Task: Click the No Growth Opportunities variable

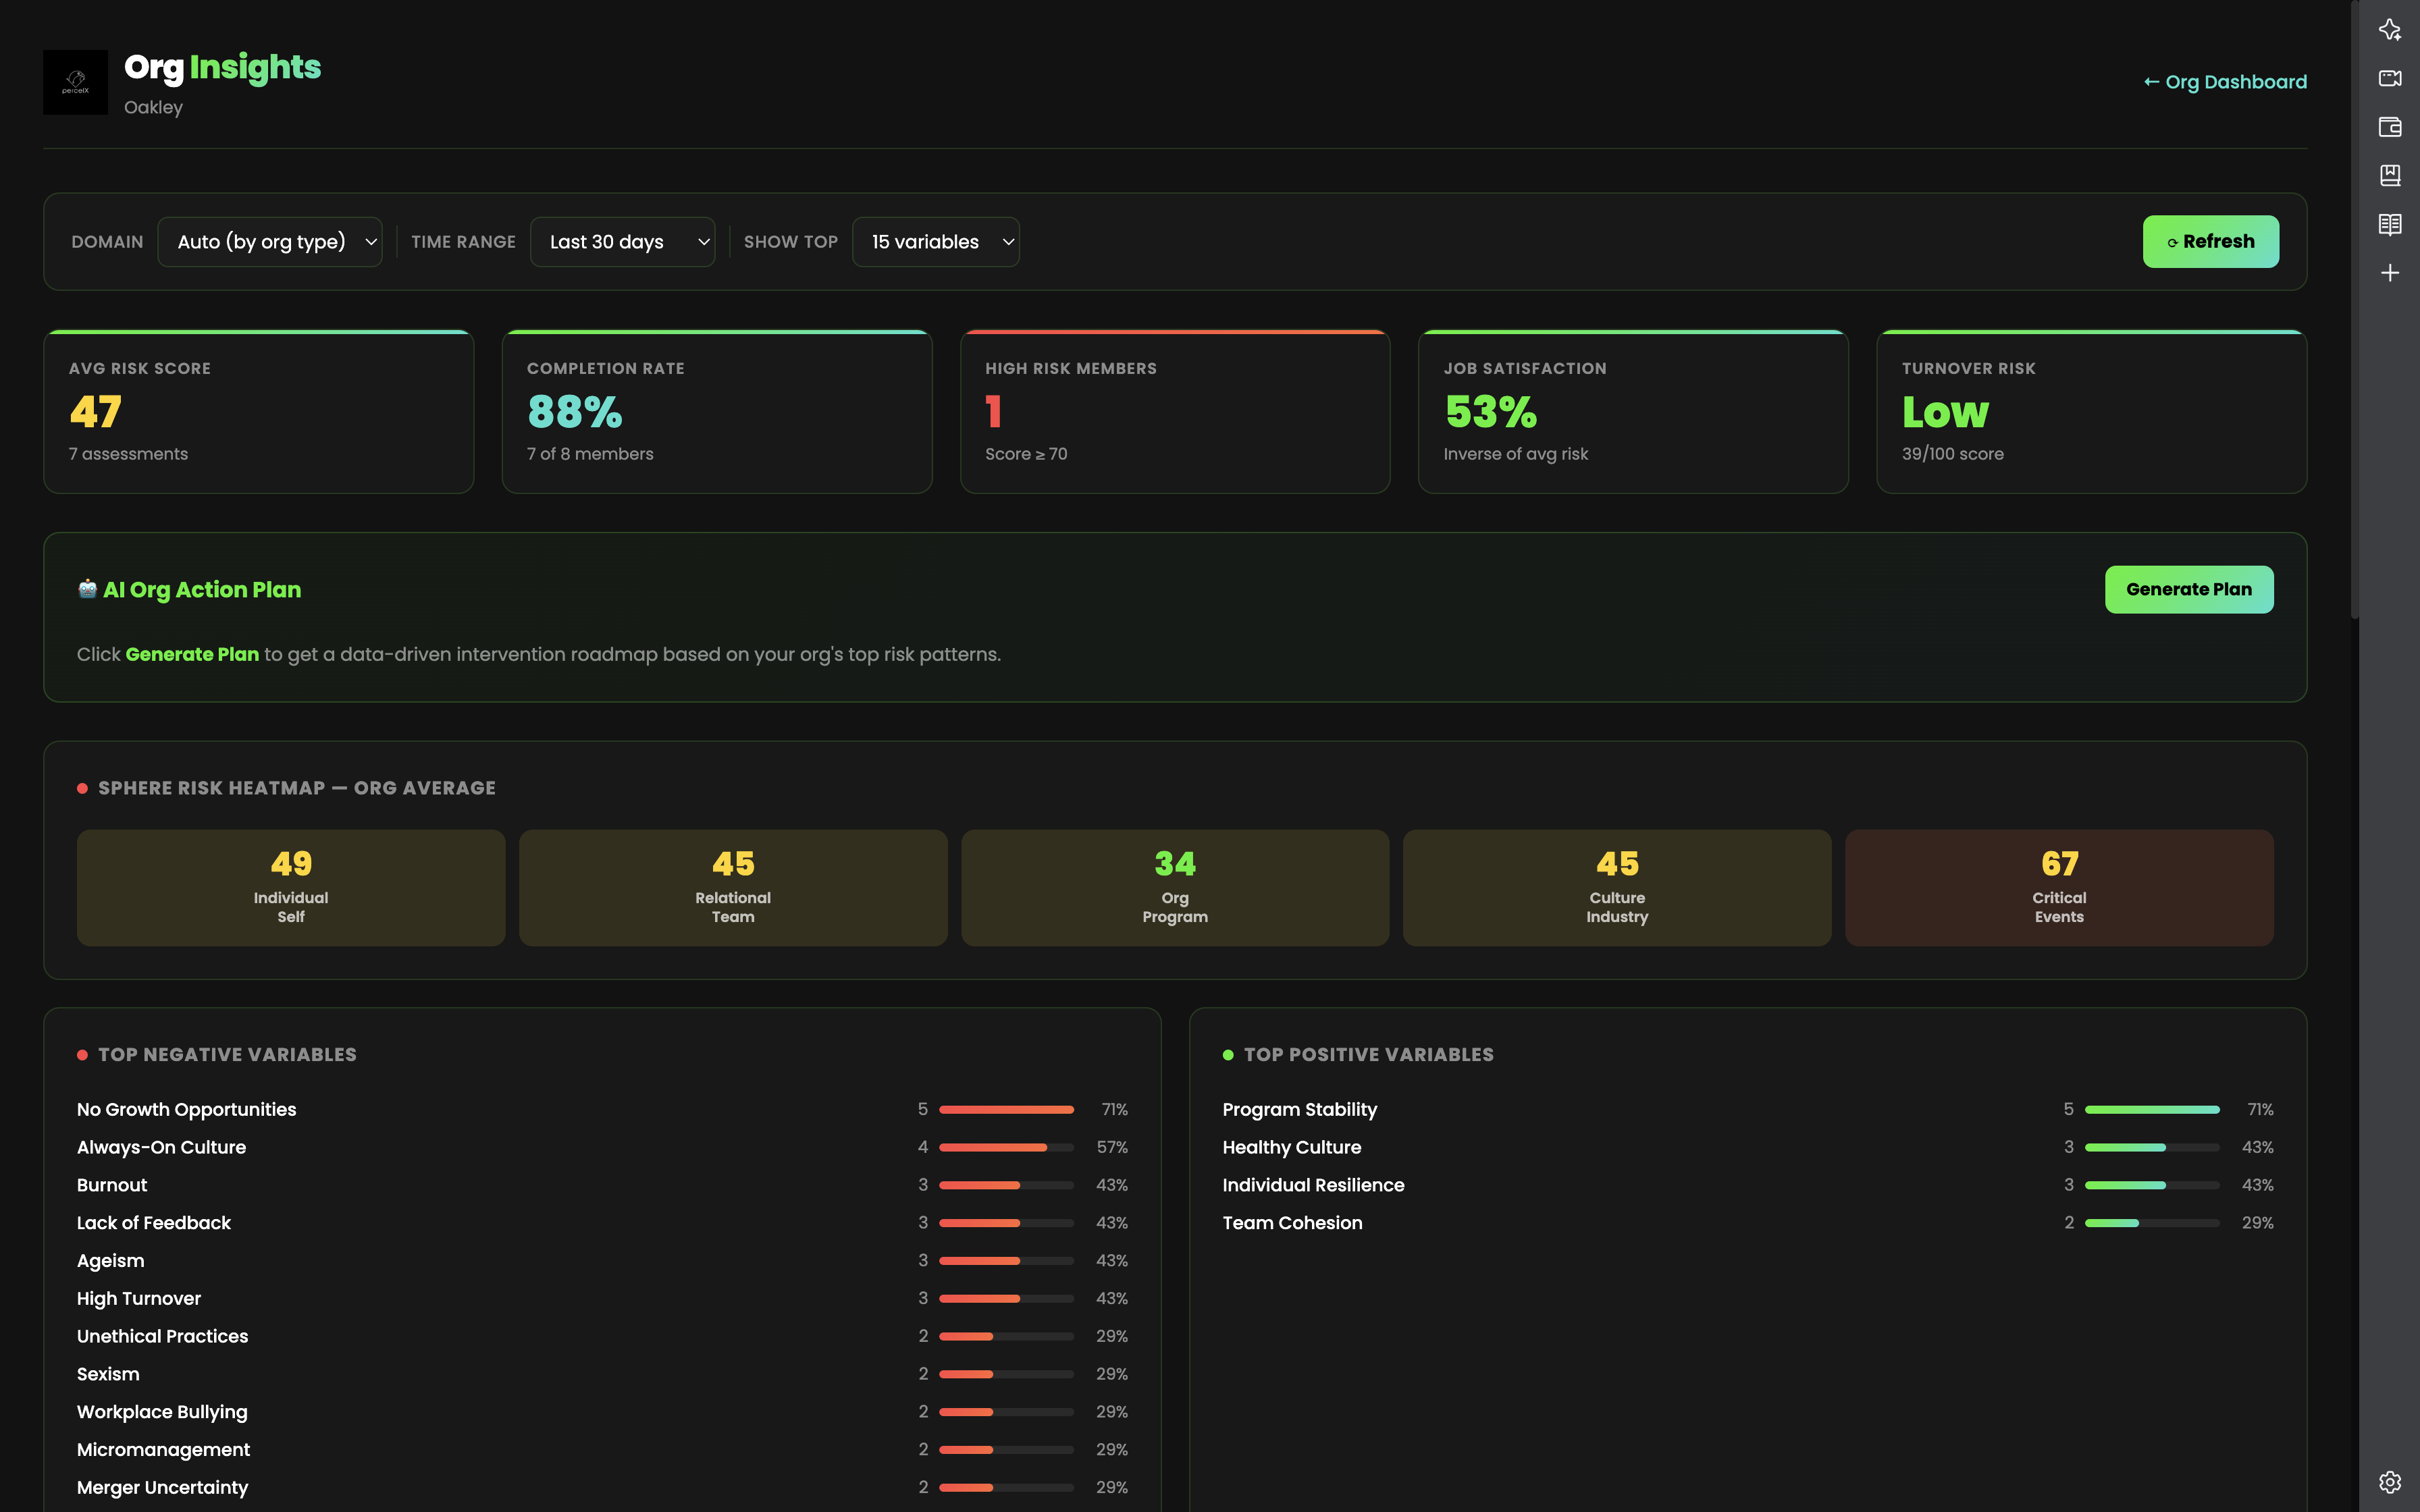Action: click(x=186, y=1110)
